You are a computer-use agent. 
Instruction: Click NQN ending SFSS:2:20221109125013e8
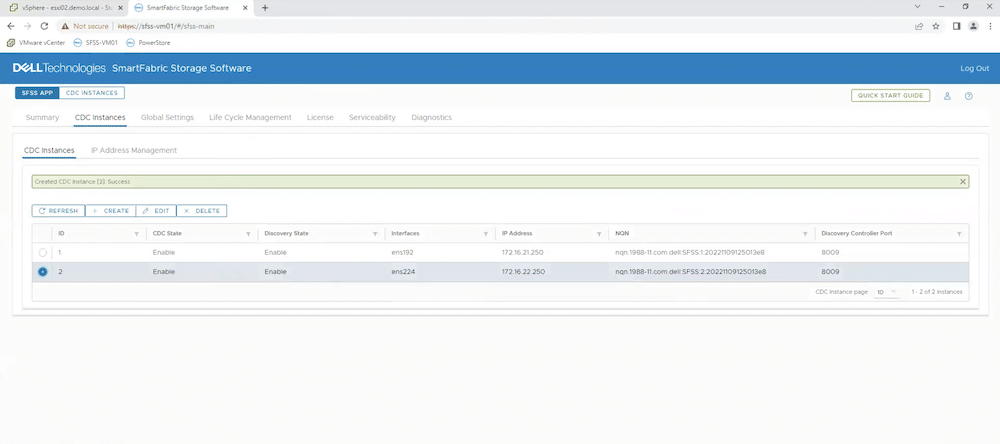click(x=691, y=272)
